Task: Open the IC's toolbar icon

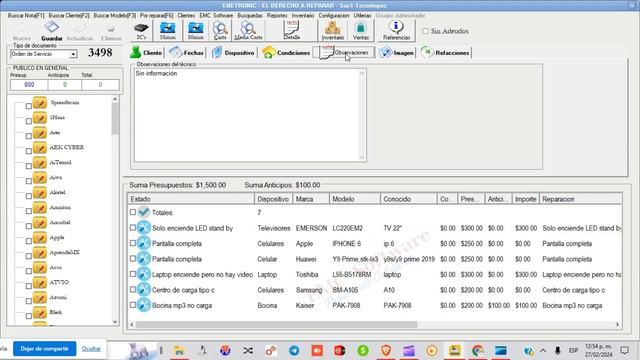Action: pos(141,28)
